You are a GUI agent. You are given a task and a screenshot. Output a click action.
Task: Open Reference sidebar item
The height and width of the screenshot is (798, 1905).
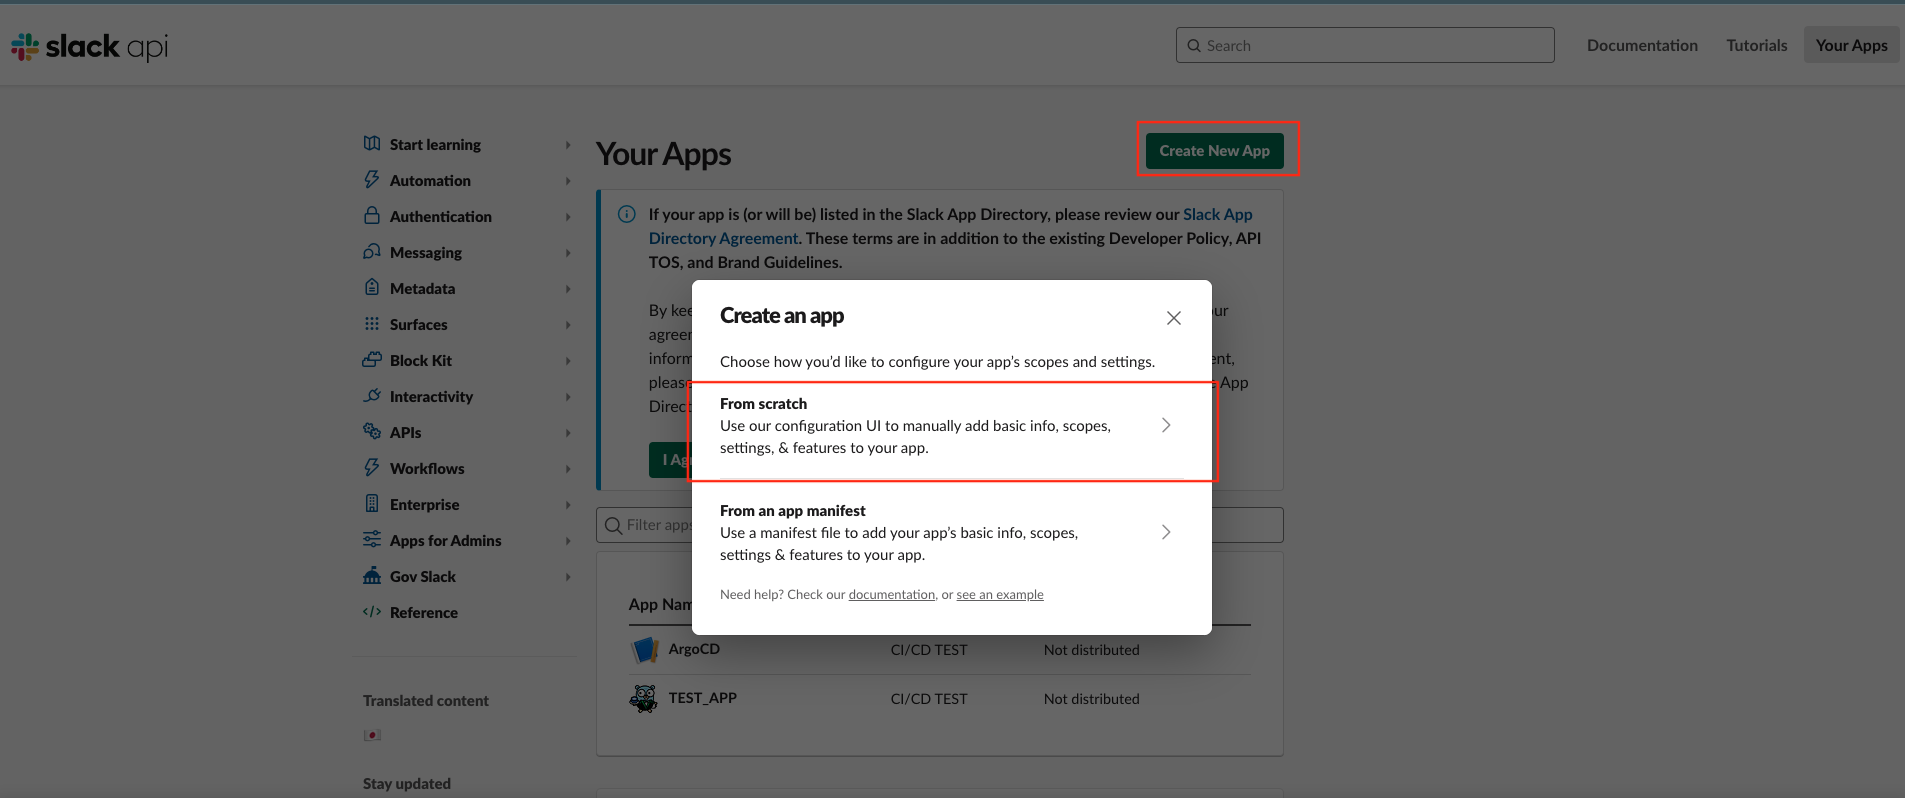tap(424, 612)
